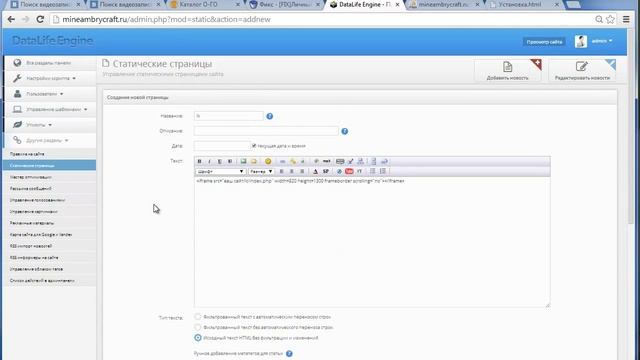
Task: Apply underline formatting in editor toolbar
Action: [220, 161]
